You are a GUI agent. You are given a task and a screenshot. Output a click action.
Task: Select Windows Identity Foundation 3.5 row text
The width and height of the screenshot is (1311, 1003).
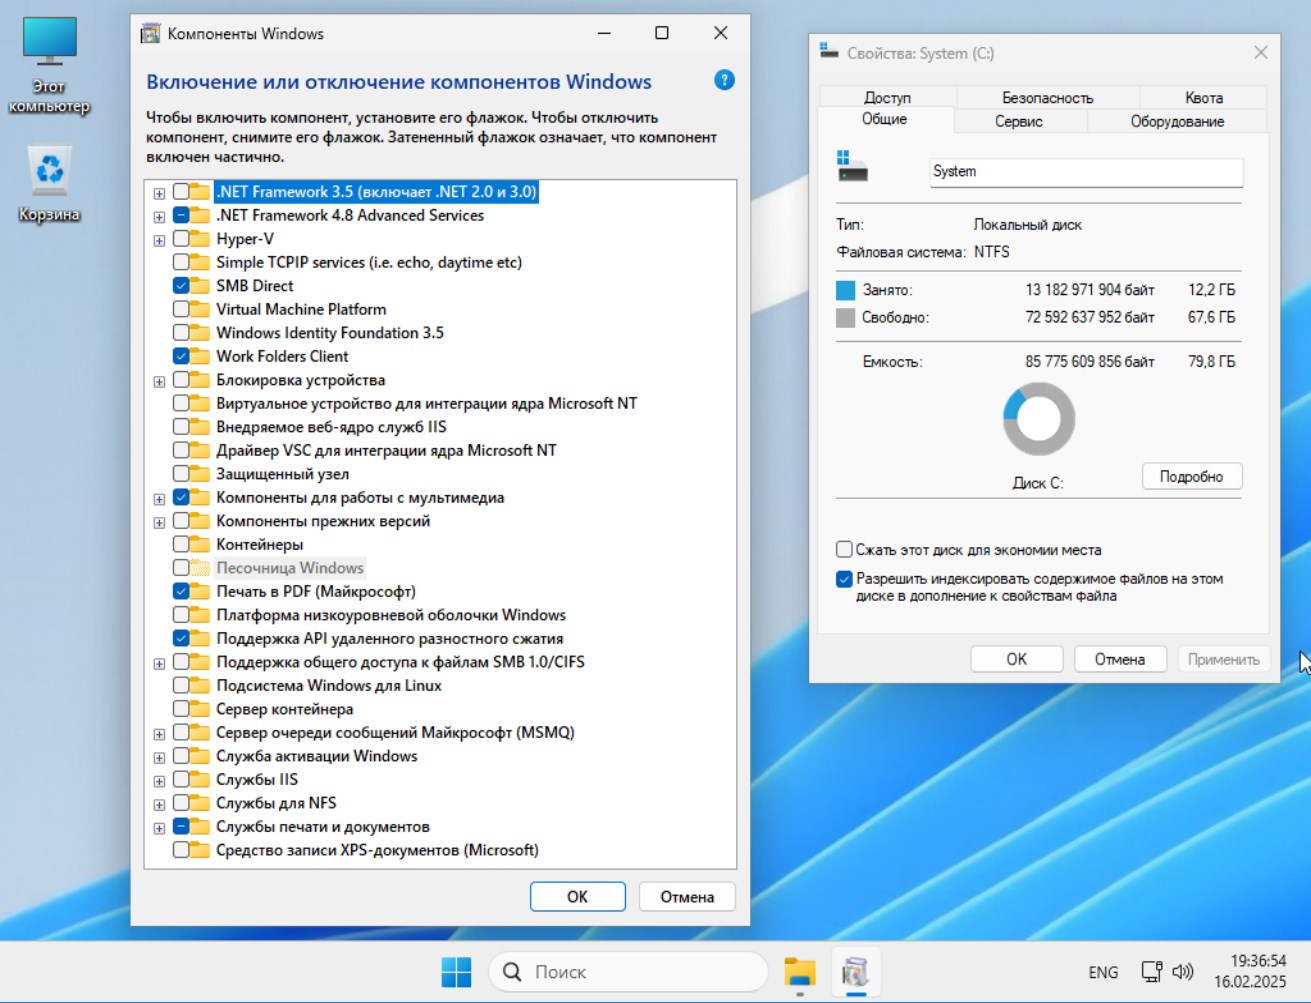(330, 333)
